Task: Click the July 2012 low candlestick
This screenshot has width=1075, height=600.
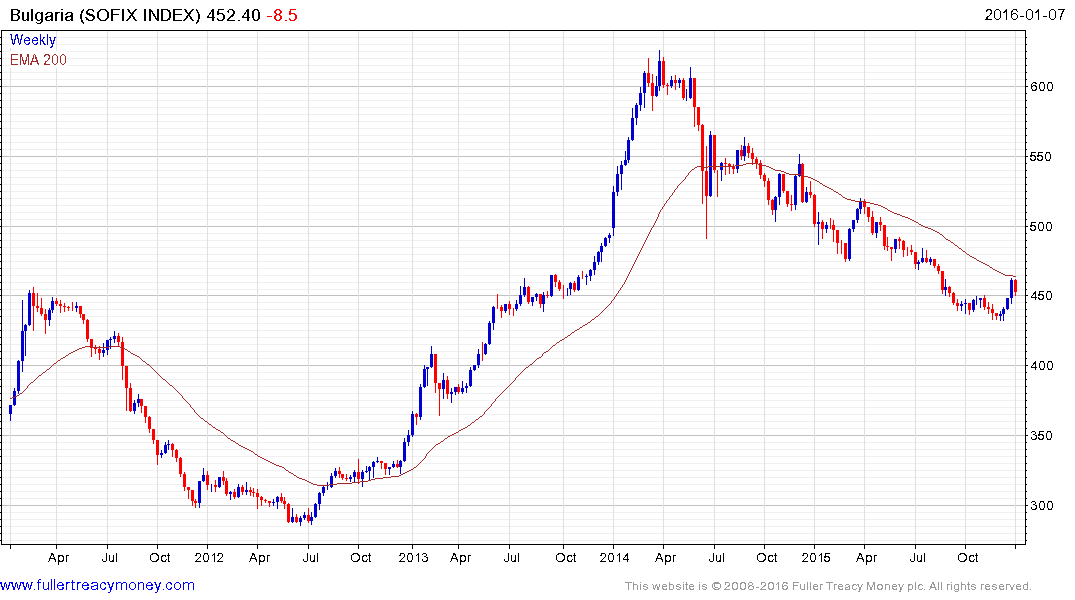Action: point(310,516)
